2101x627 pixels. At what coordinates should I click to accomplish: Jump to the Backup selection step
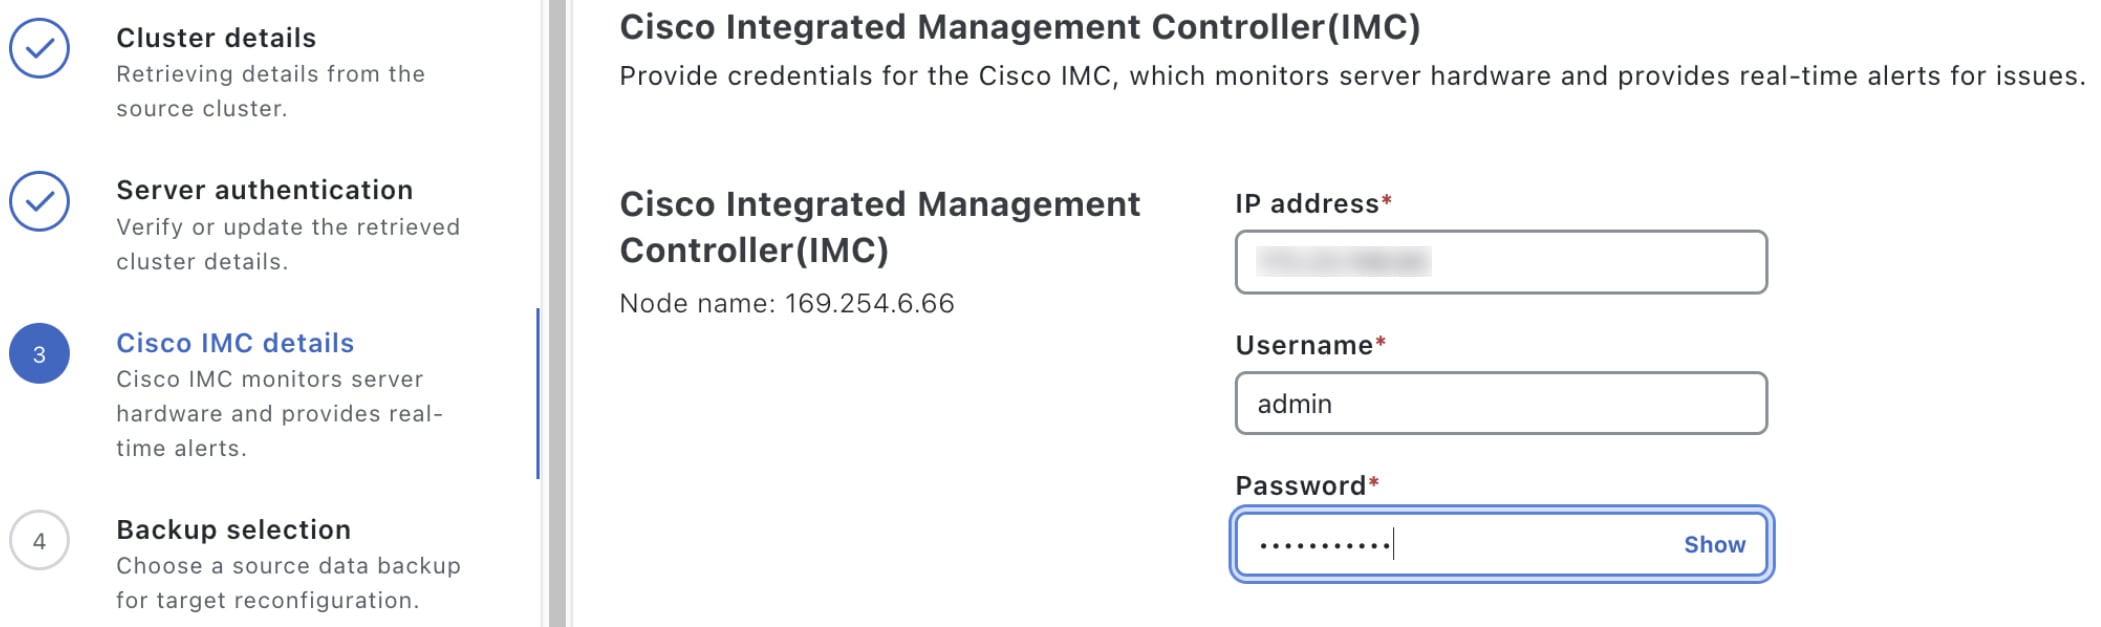[x=233, y=530]
